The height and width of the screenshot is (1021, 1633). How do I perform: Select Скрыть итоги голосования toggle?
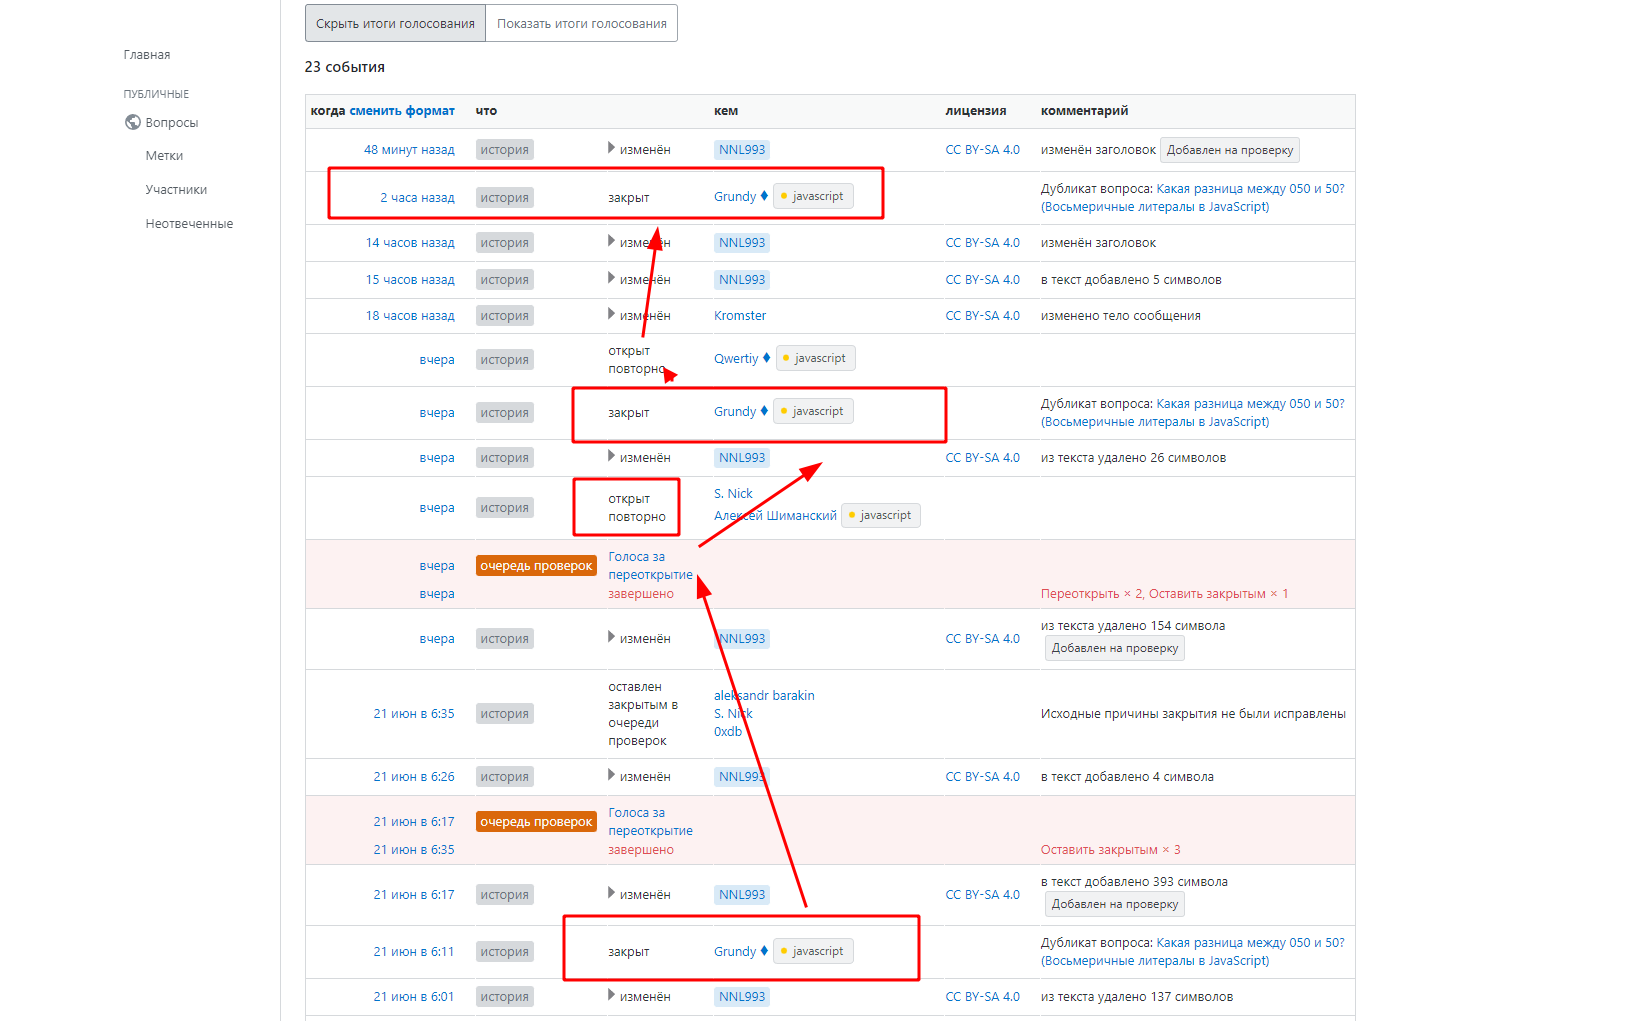point(395,23)
